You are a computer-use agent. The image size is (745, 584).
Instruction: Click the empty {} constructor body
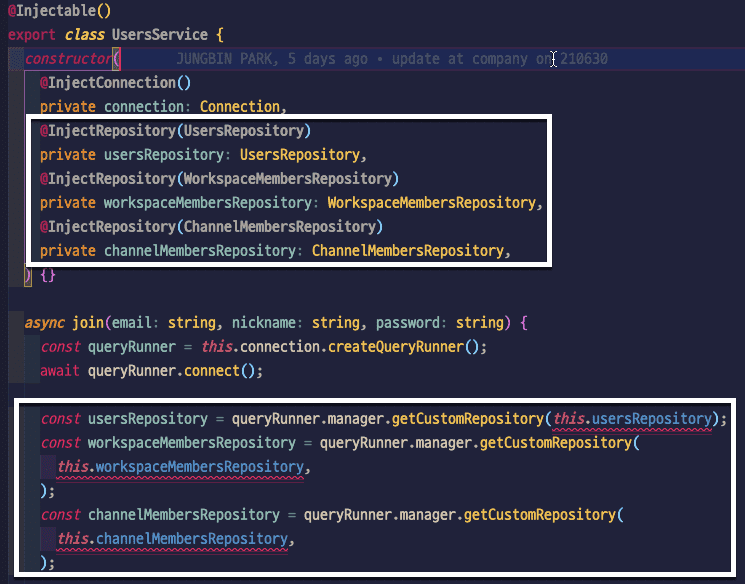48,275
